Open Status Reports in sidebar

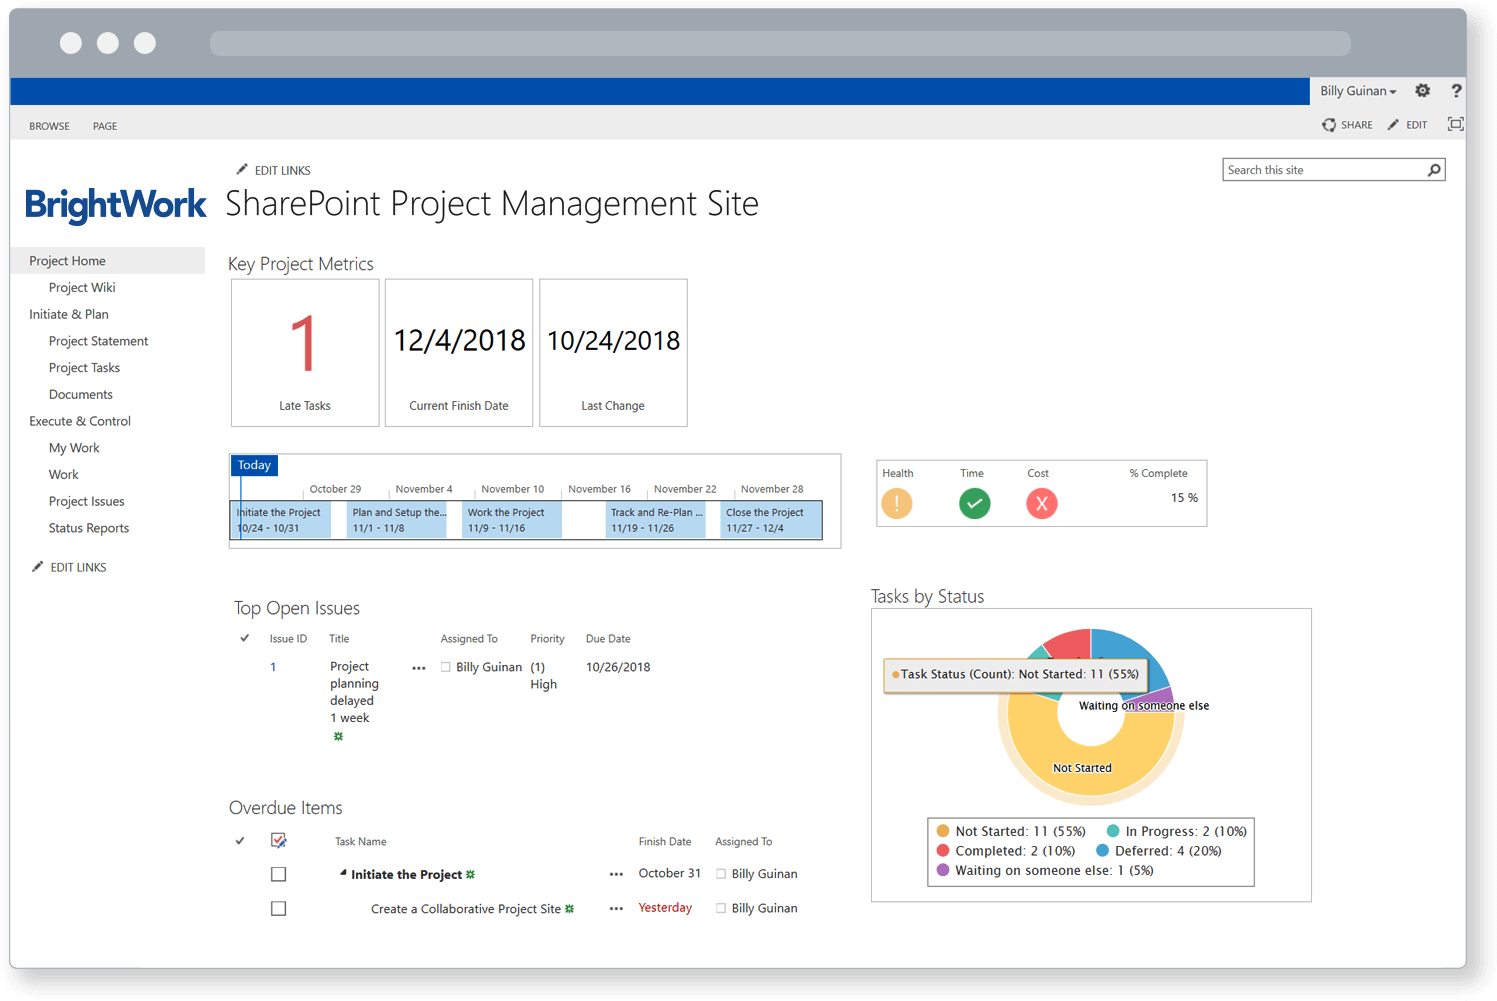click(x=89, y=528)
